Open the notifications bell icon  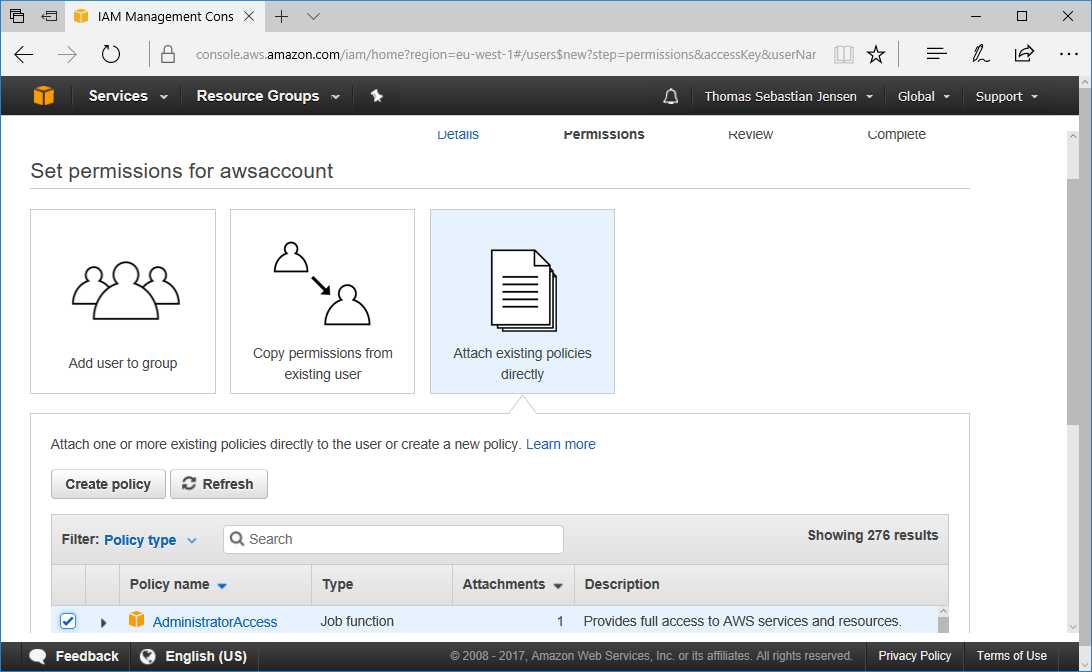click(x=670, y=96)
